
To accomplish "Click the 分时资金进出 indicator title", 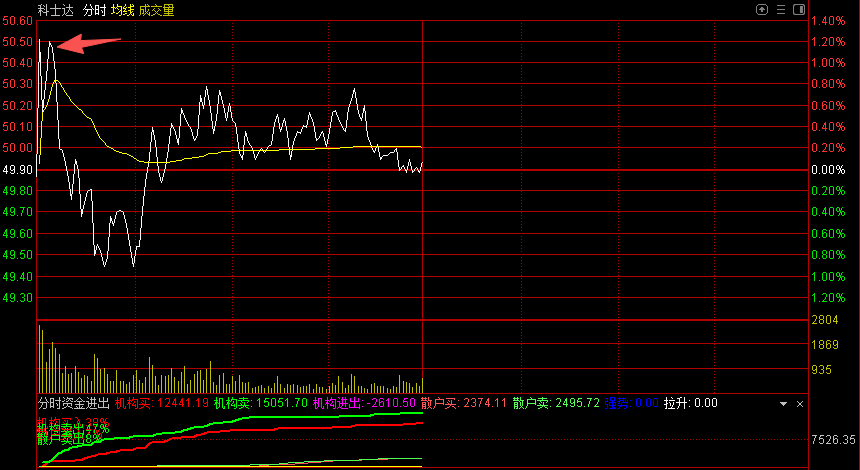I will 74,403.
